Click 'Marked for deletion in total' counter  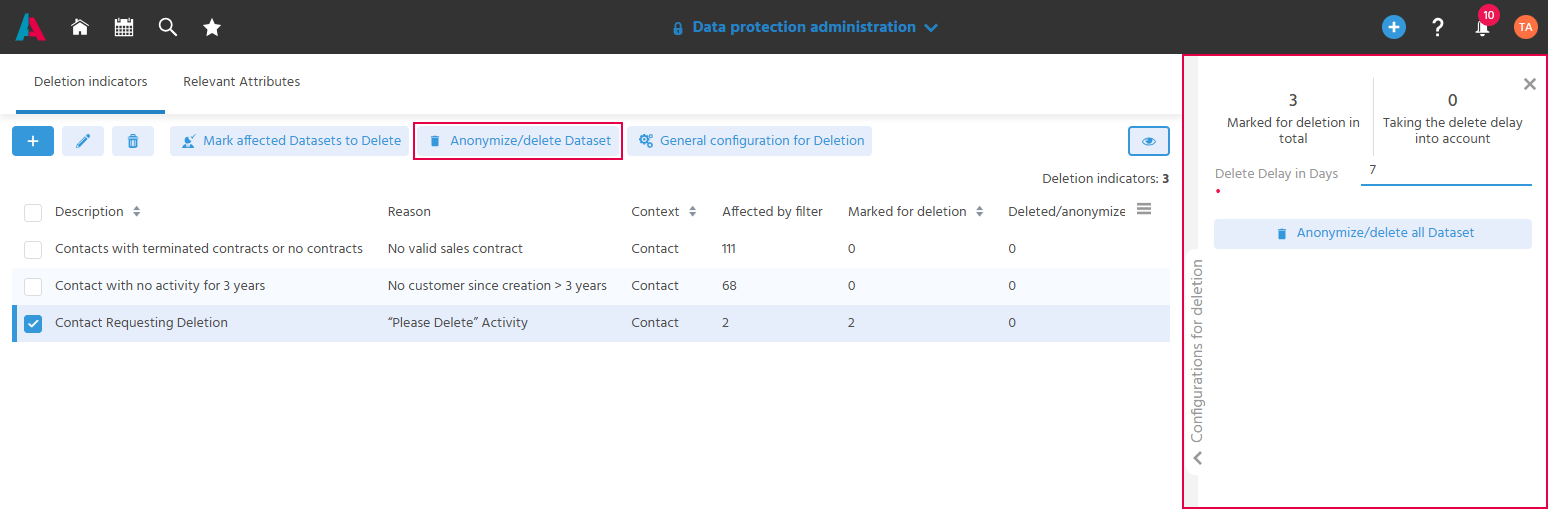click(x=1293, y=116)
